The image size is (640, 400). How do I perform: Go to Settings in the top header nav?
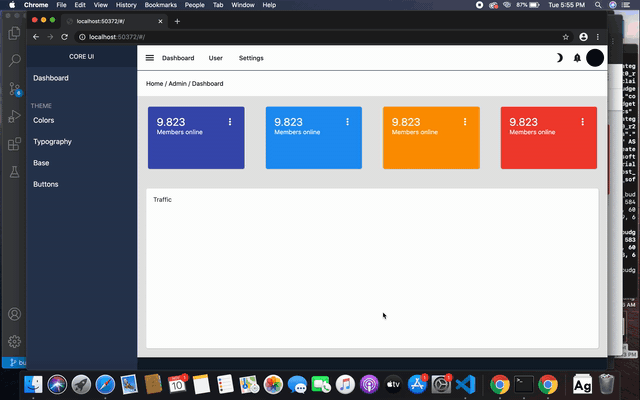point(251,58)
